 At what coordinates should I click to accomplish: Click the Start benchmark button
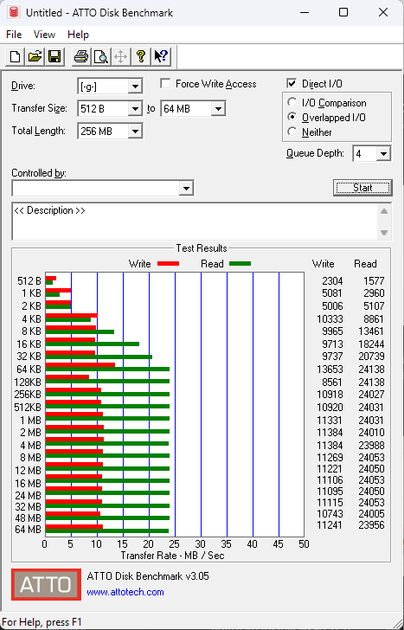pos(363,188)
